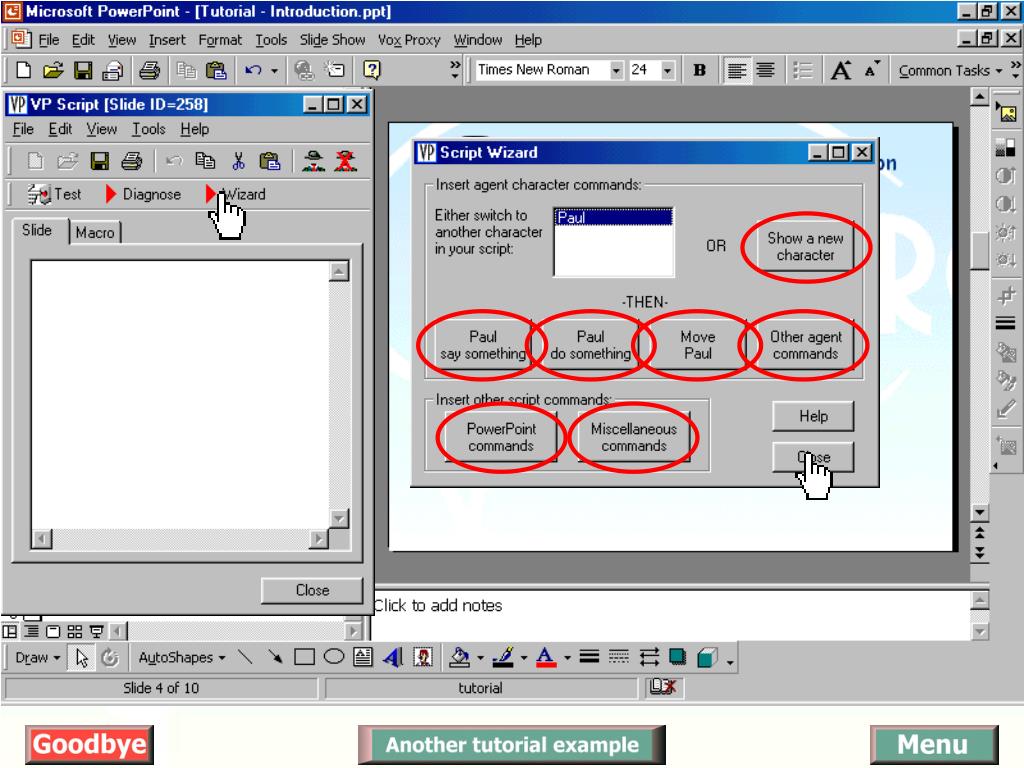Open the Fill Color dropdown arrow

(481, 658)
